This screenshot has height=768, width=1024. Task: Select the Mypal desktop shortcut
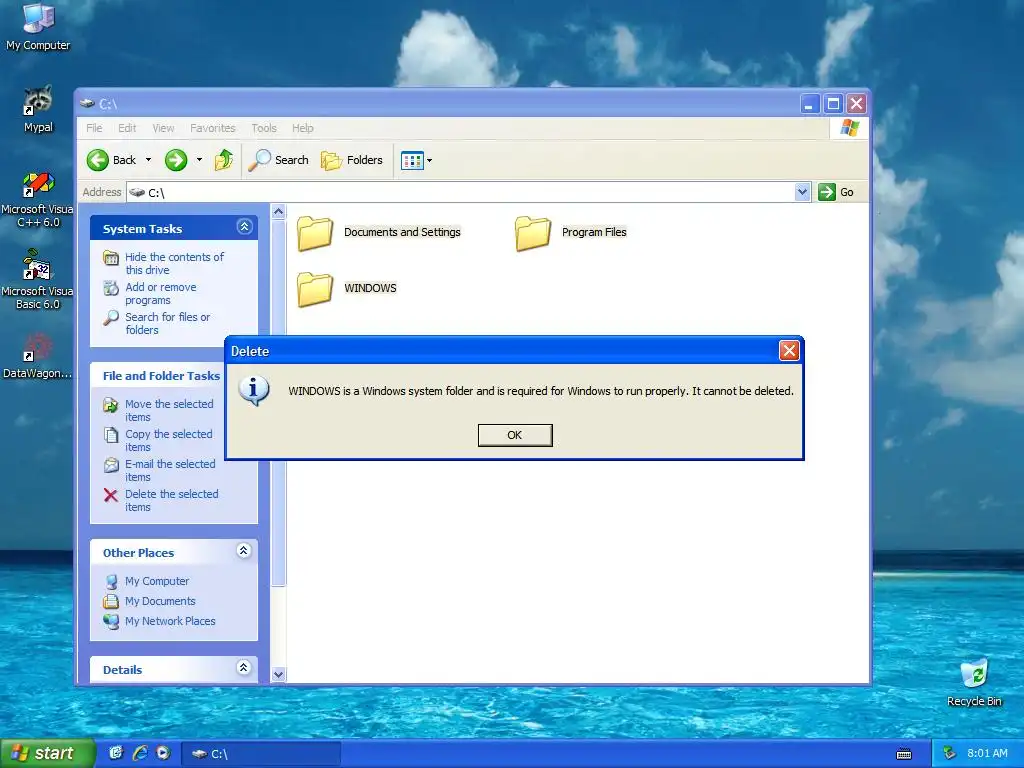pos(38,110)
